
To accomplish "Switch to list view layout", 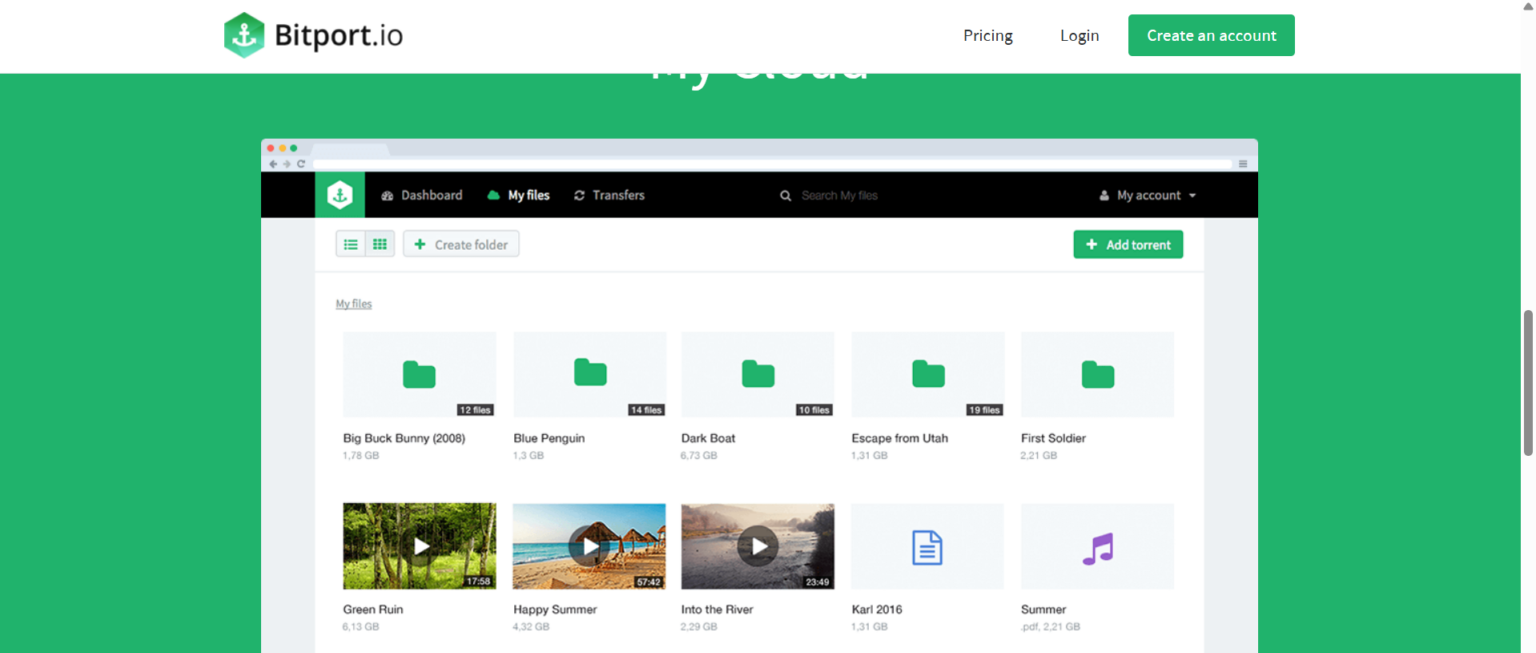I will pyautogui.click(x=350, y=243).
